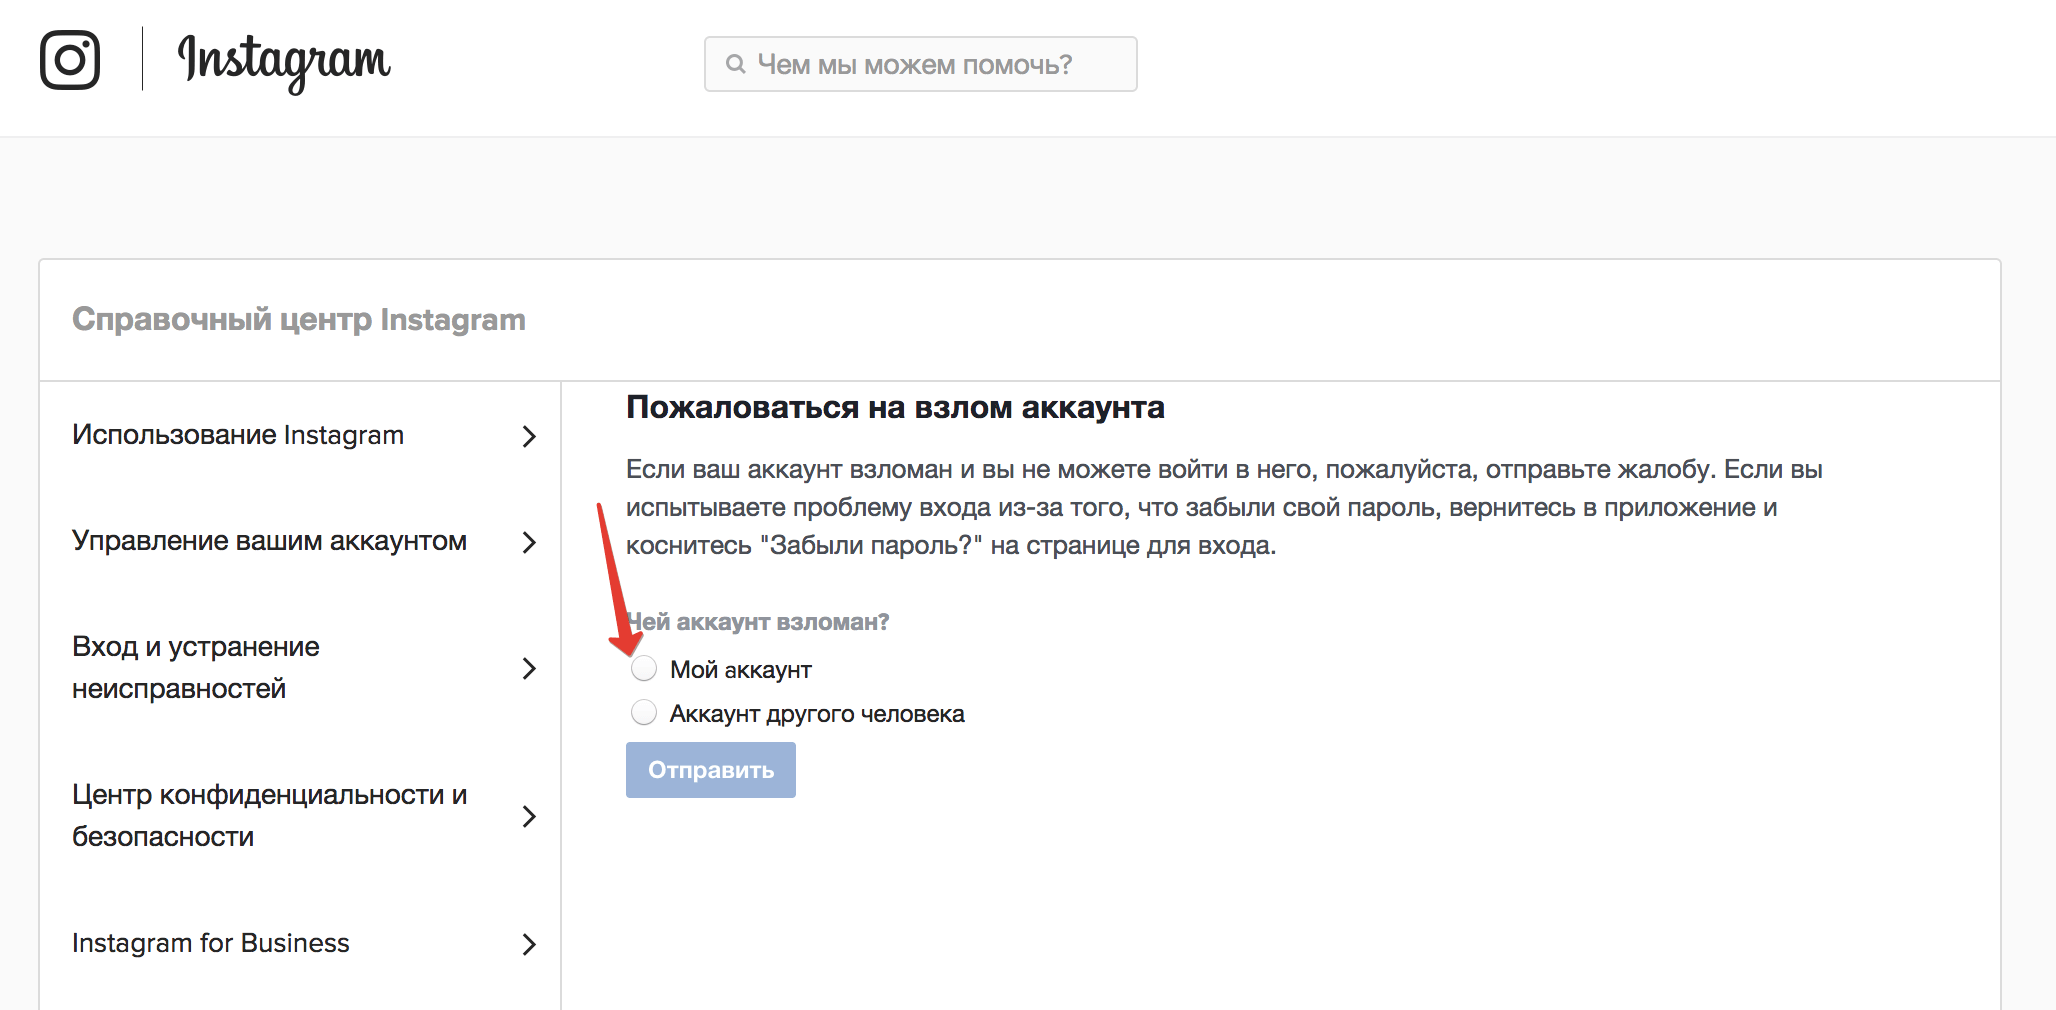Click the 'Мой аккаунт' label text
The height and width of the screenshot is (1010, 2056).
pos(740,669)
